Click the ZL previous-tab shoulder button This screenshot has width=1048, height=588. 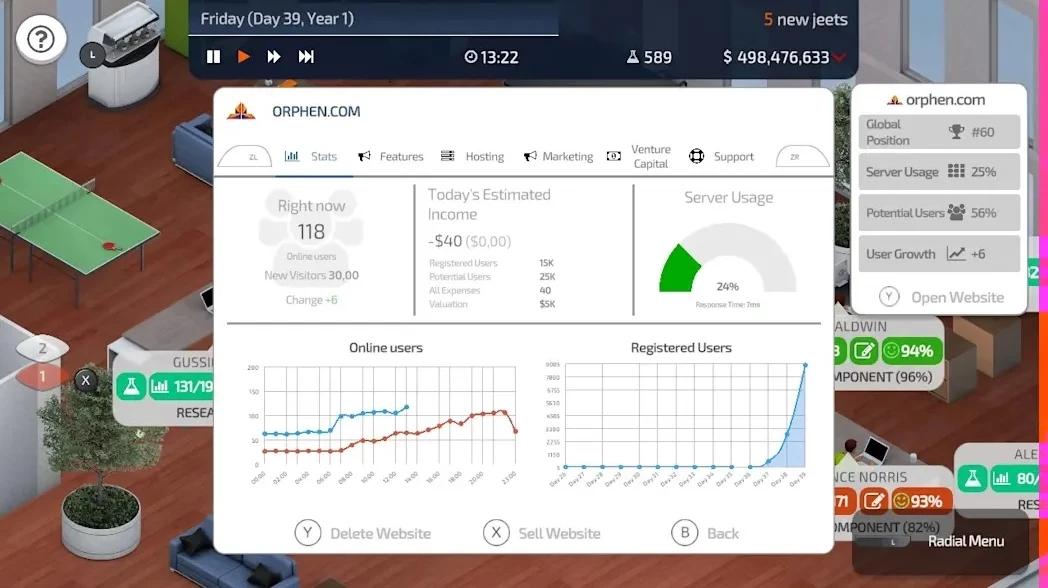tap(245, 156)
